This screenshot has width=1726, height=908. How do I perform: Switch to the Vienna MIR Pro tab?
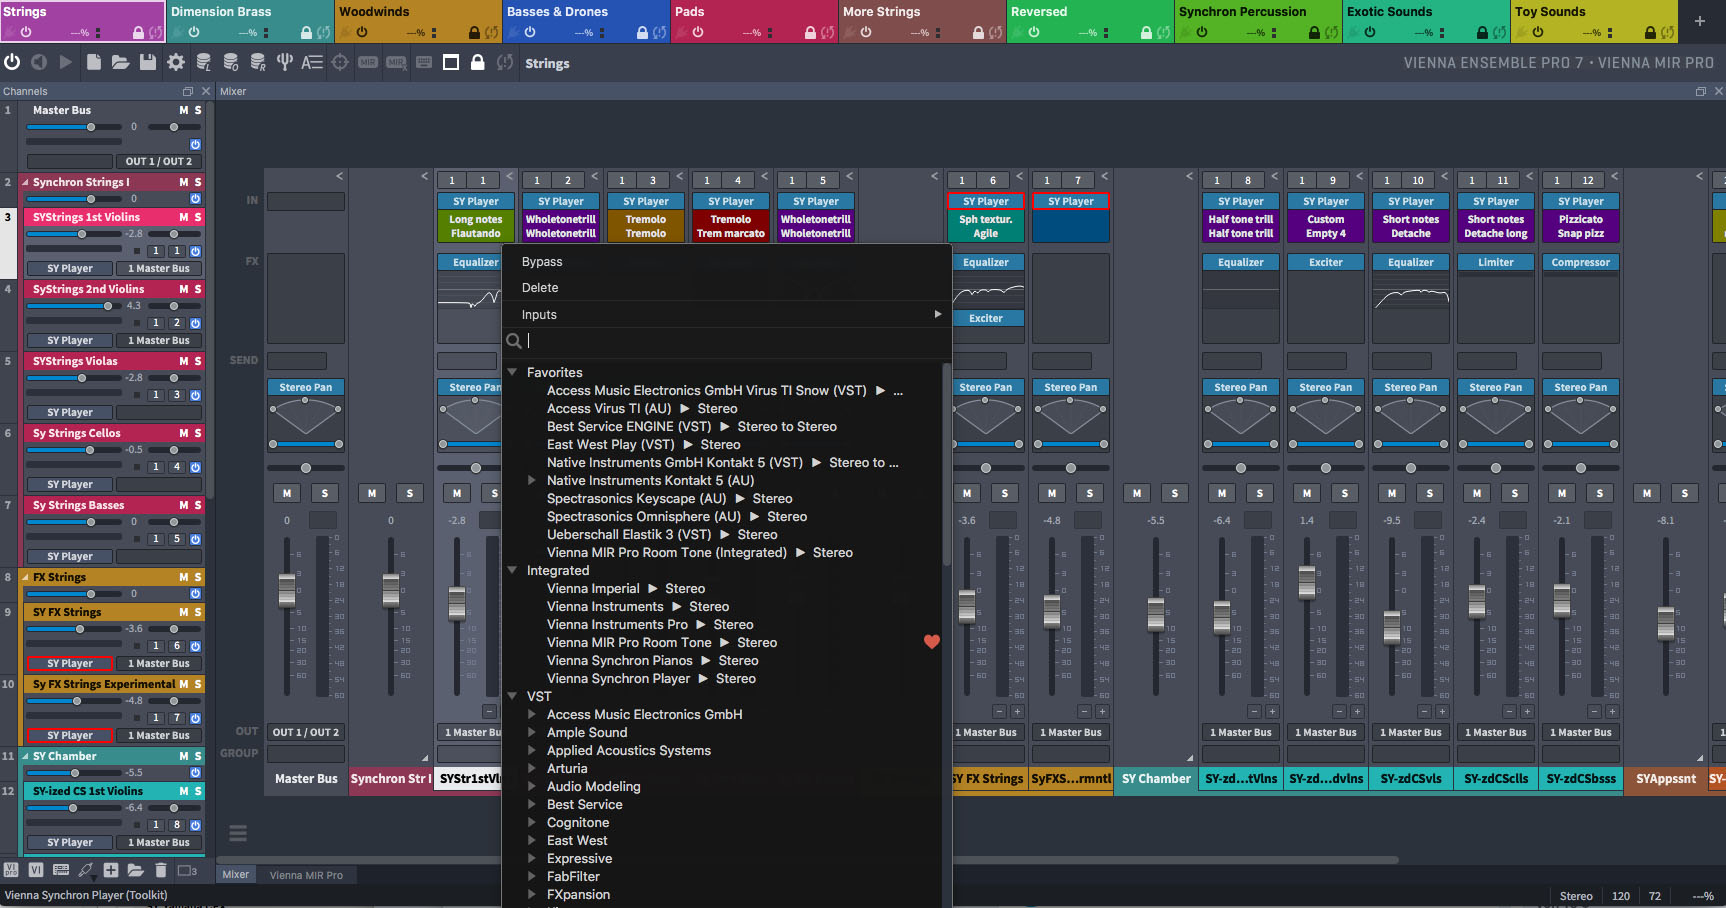tap(306, 875)
